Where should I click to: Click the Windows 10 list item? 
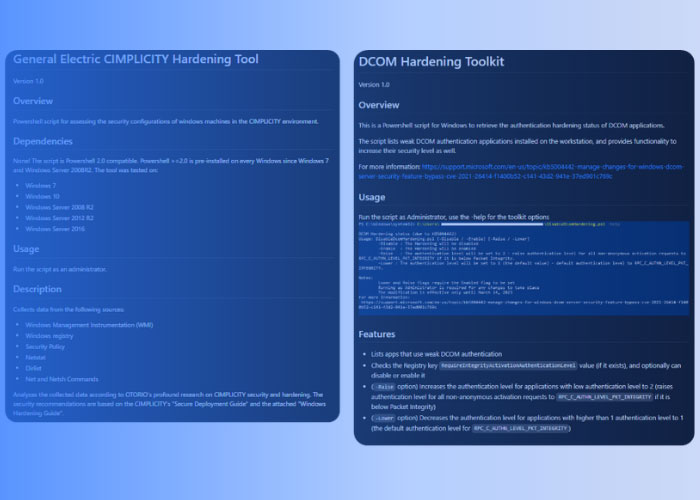point(42,196)
